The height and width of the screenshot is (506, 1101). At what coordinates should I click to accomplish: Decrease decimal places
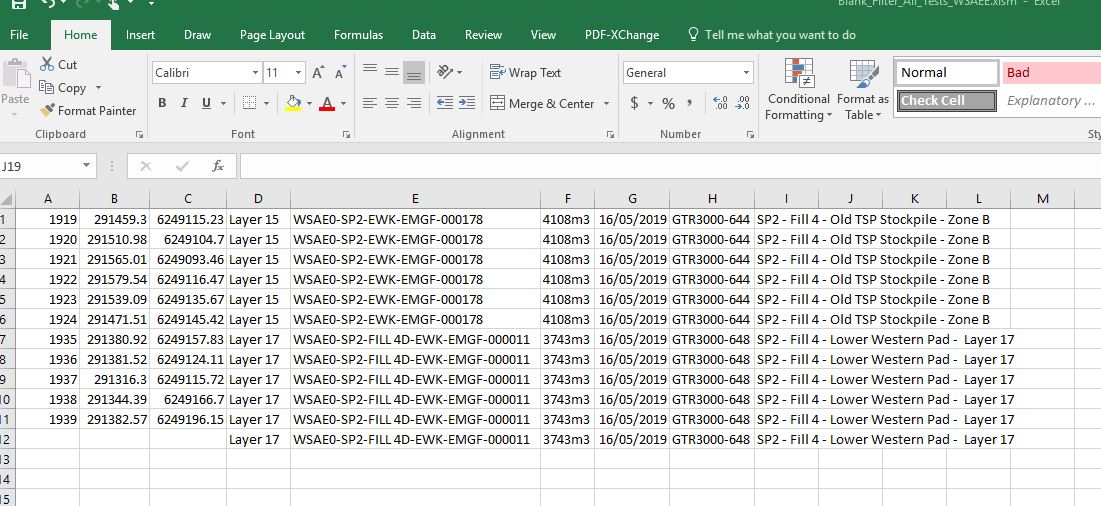(x=743, y=103)
